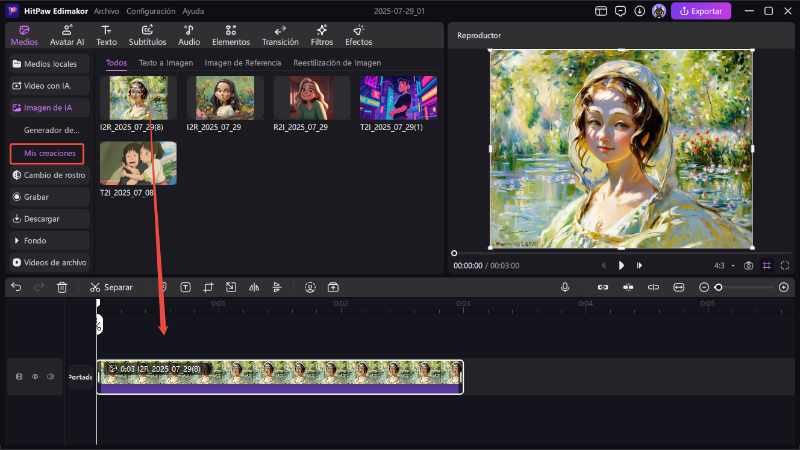
Task: Open the Descargar section
Action: [49, 219]
